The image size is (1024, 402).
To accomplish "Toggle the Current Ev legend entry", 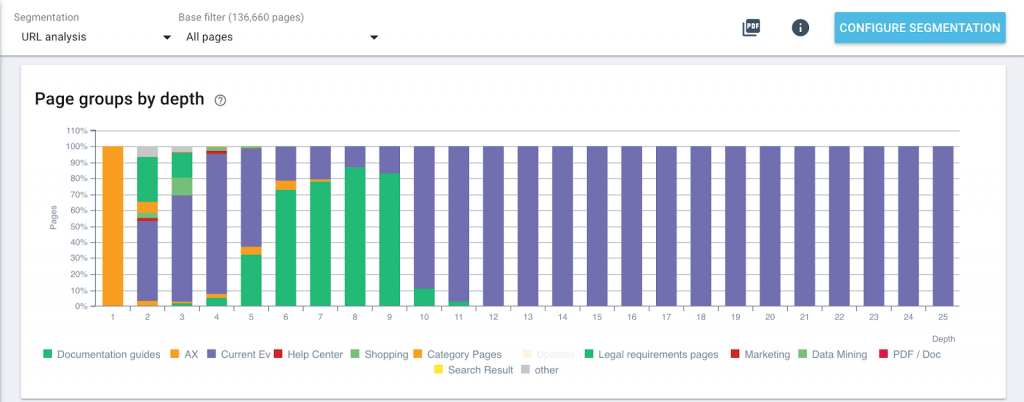I will [238, 354].
